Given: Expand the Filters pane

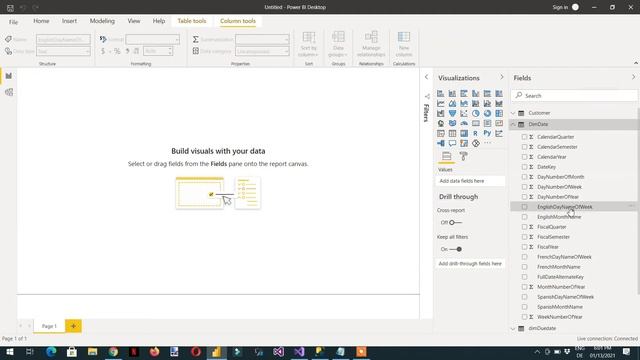Looking at the screenshot, I should [x=427, y=77].
